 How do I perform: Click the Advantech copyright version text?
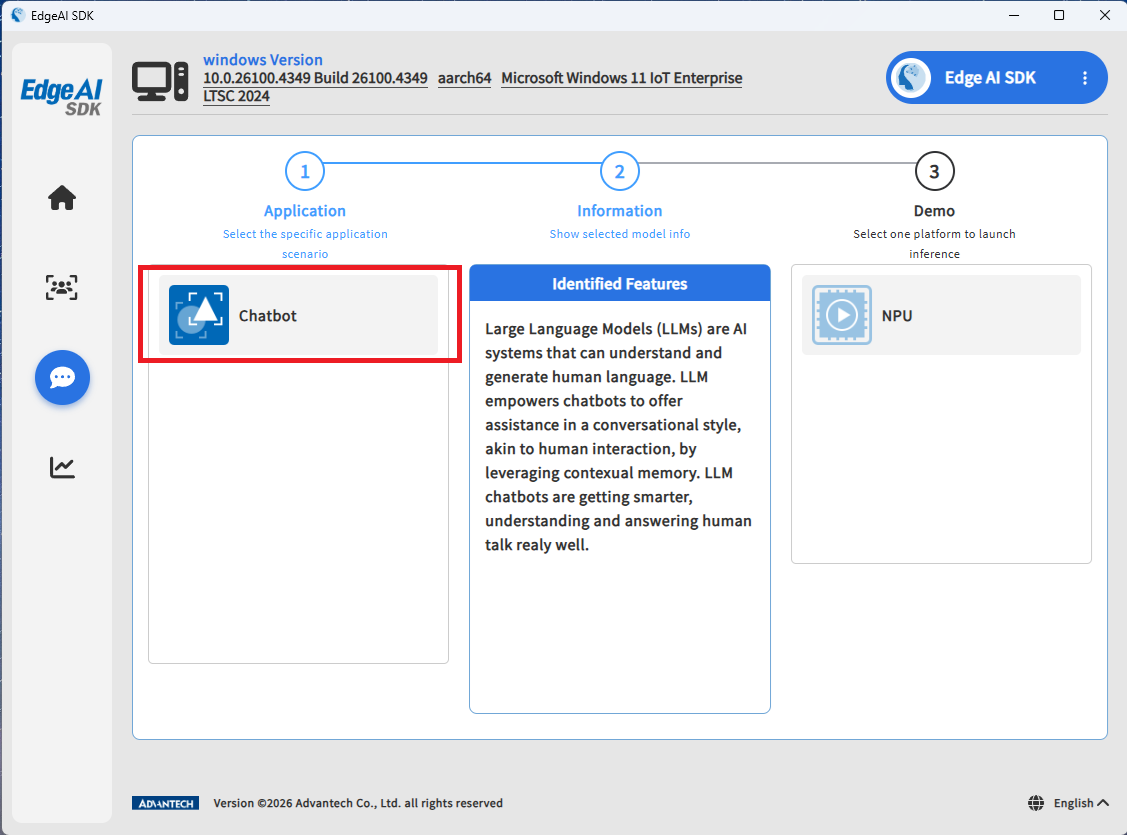point(358,803)
